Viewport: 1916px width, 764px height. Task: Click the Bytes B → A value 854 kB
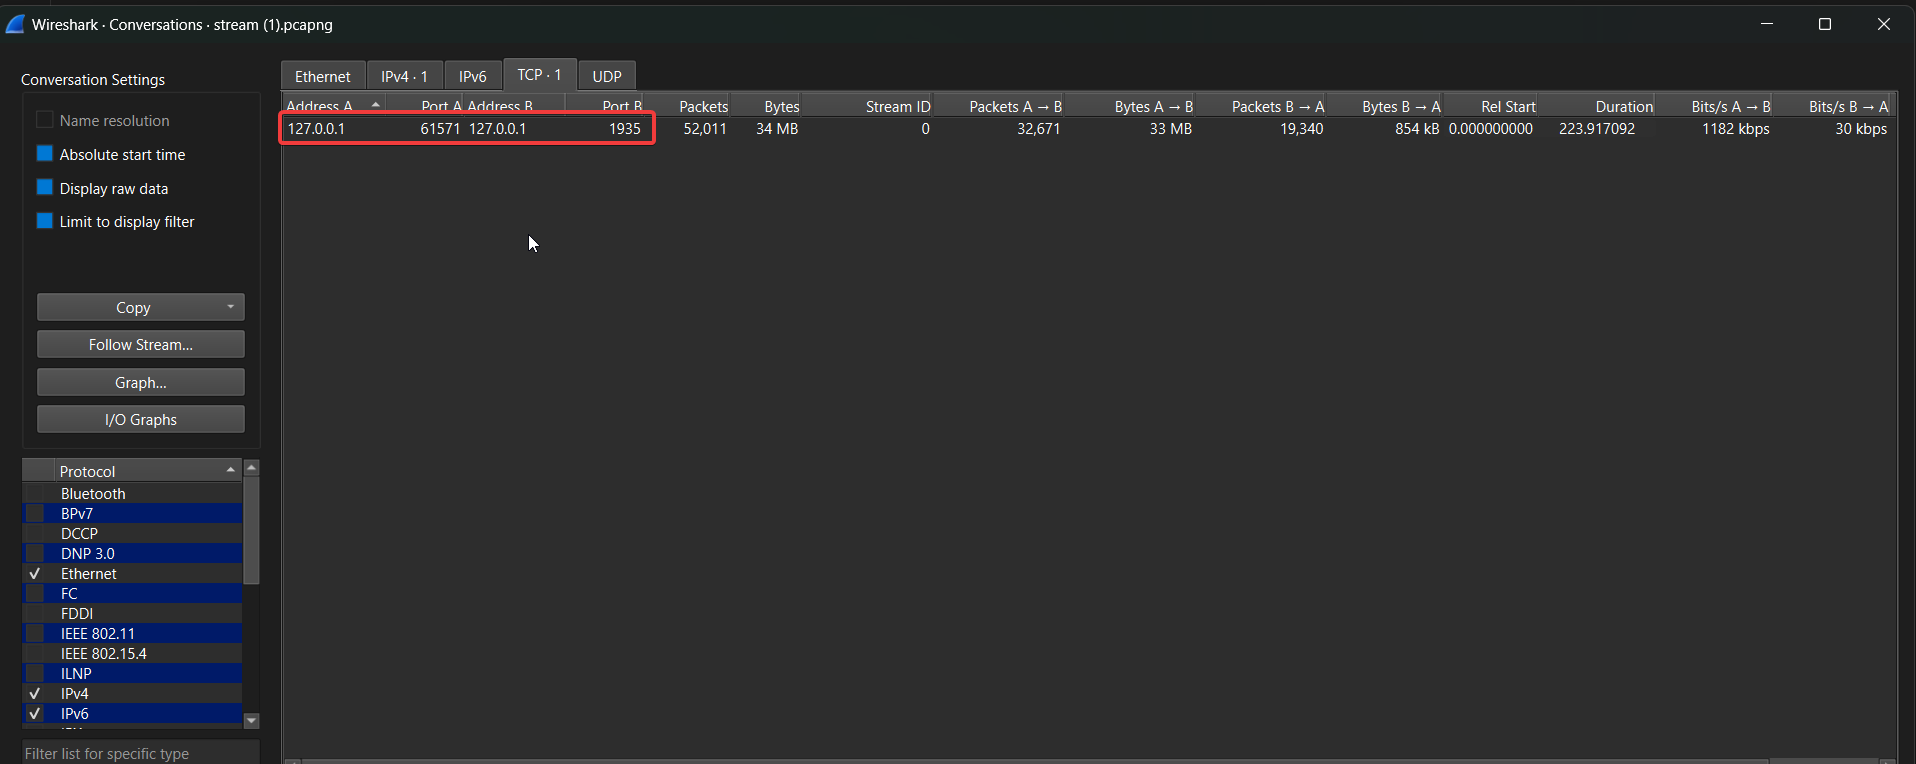1418,128
